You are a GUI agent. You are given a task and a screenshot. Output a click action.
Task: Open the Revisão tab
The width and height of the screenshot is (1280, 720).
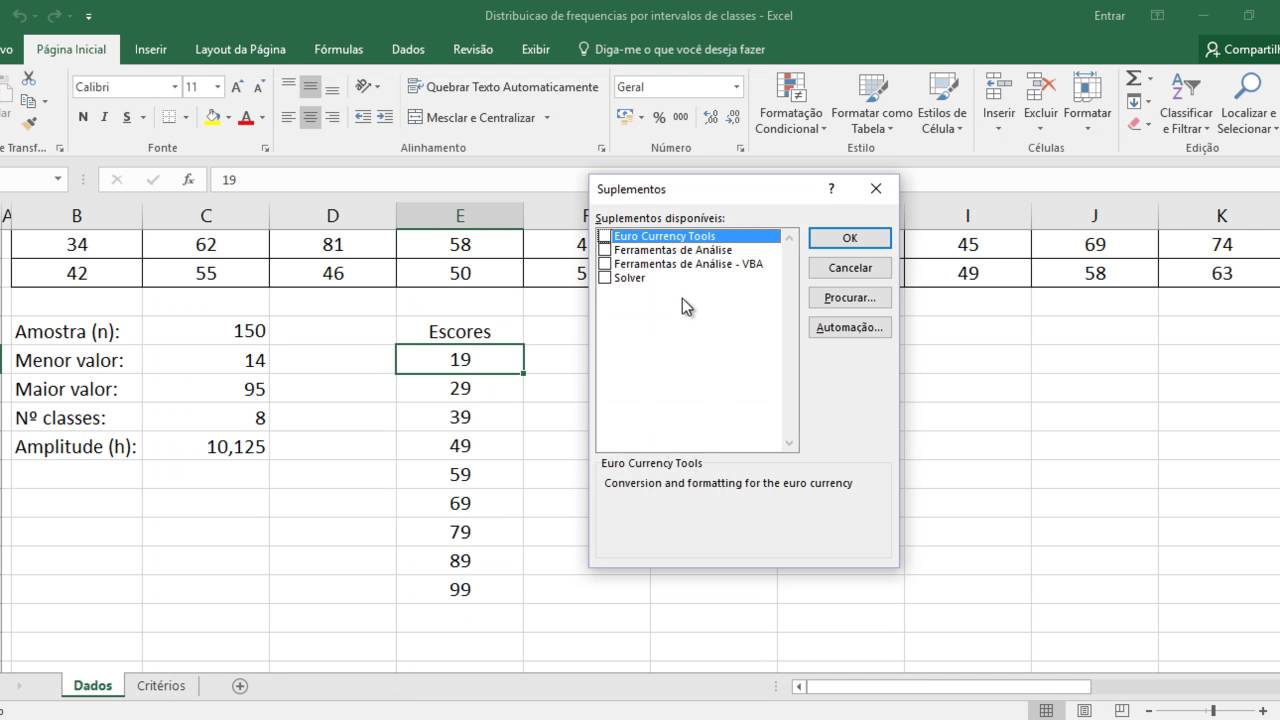(x=473, y=49)
